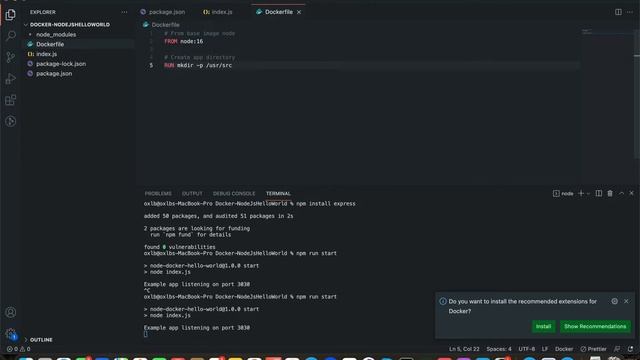Open notifications bell in status bar
Viewport: 640px width, 360px height.
(x=631, y=349)
